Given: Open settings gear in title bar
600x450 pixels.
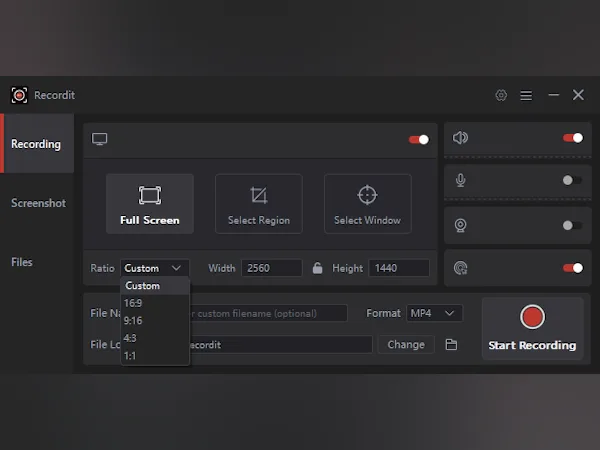Looking at the screenshot, I should (501, 95).
